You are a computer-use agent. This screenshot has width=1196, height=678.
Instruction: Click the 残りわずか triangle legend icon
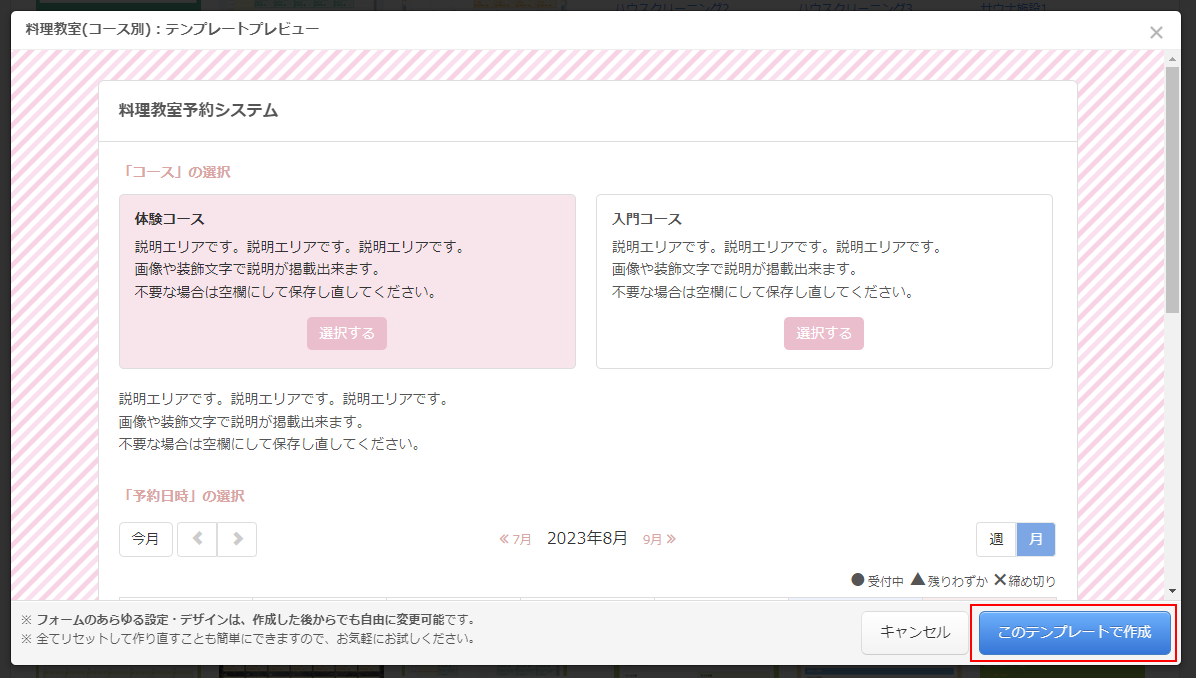(917, 580)
